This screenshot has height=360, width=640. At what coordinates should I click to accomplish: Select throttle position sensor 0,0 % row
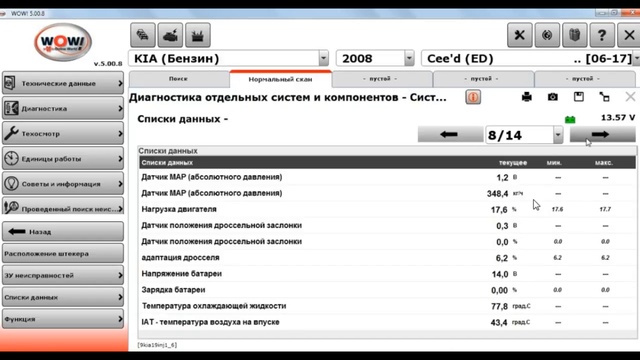(x=387, y=242)
